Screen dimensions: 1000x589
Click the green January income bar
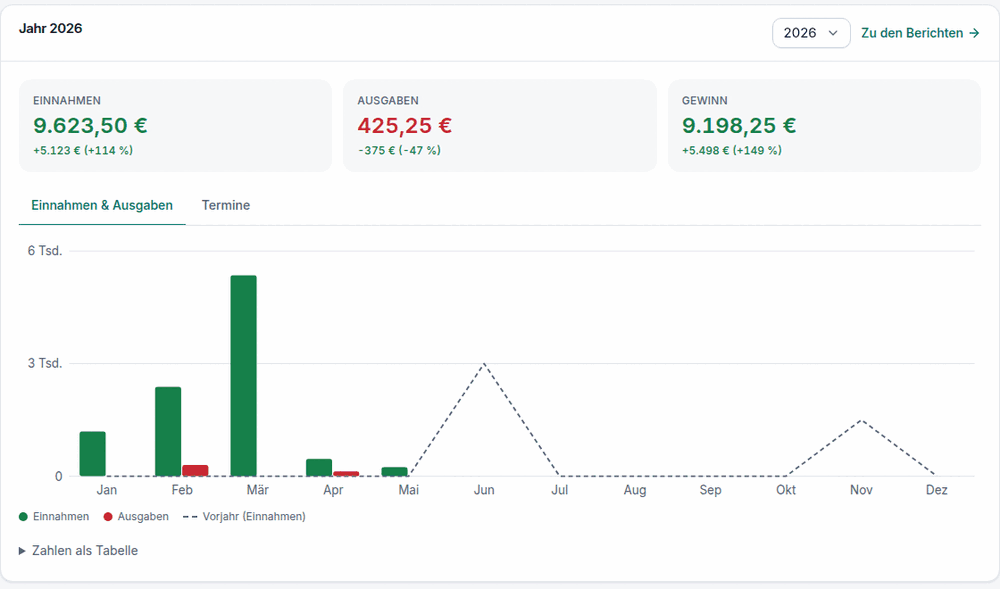[92, 454]
